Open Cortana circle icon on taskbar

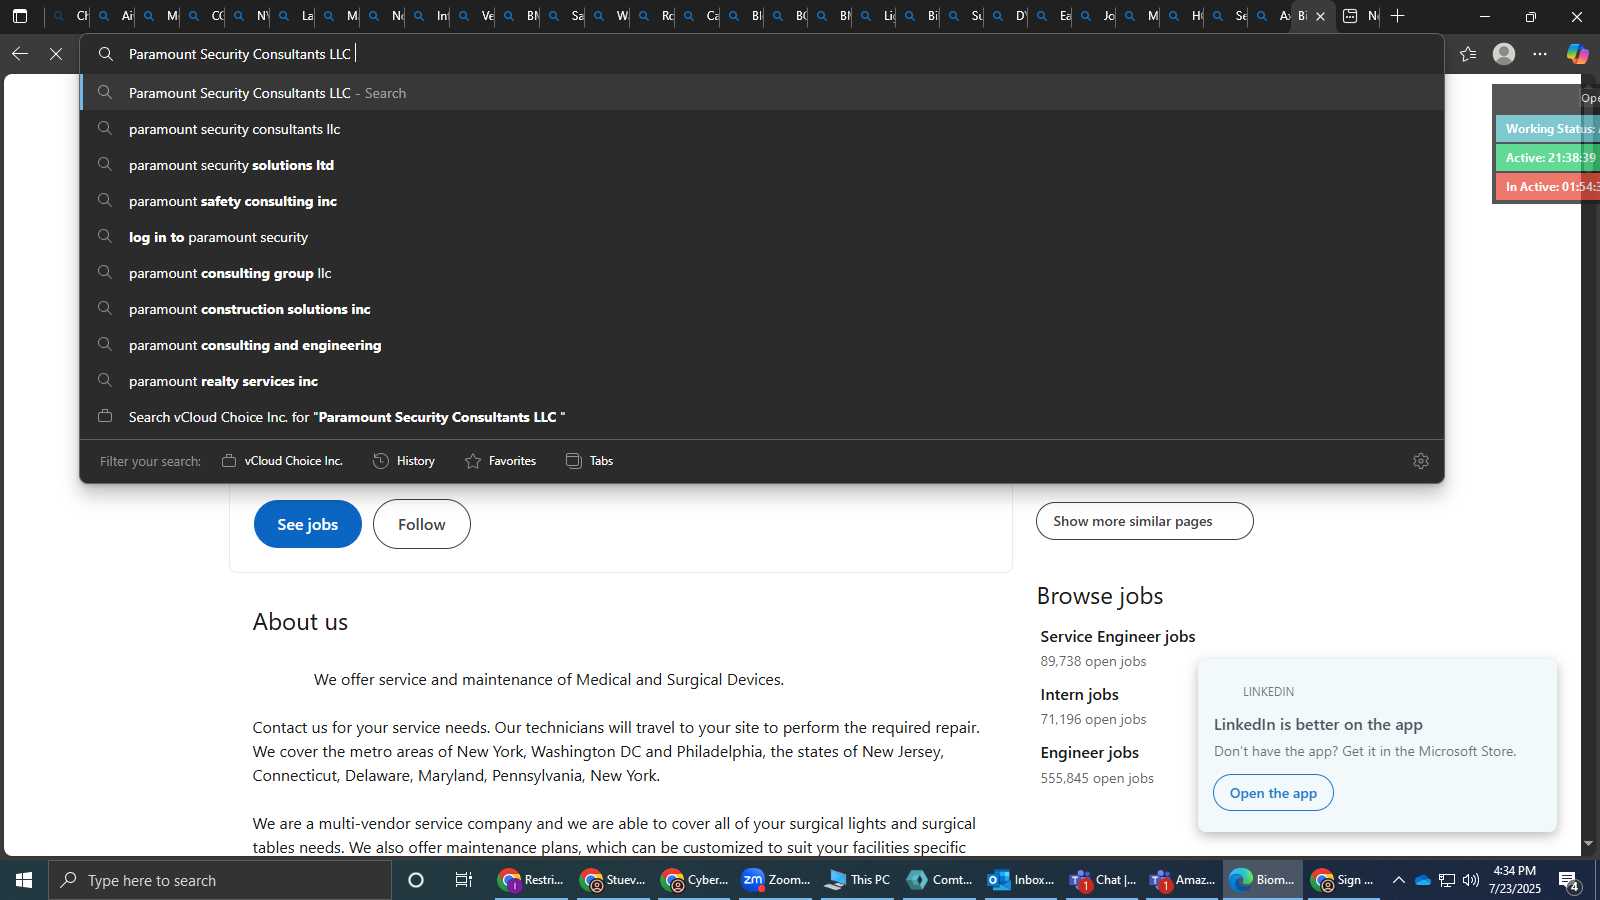[416, 880]
